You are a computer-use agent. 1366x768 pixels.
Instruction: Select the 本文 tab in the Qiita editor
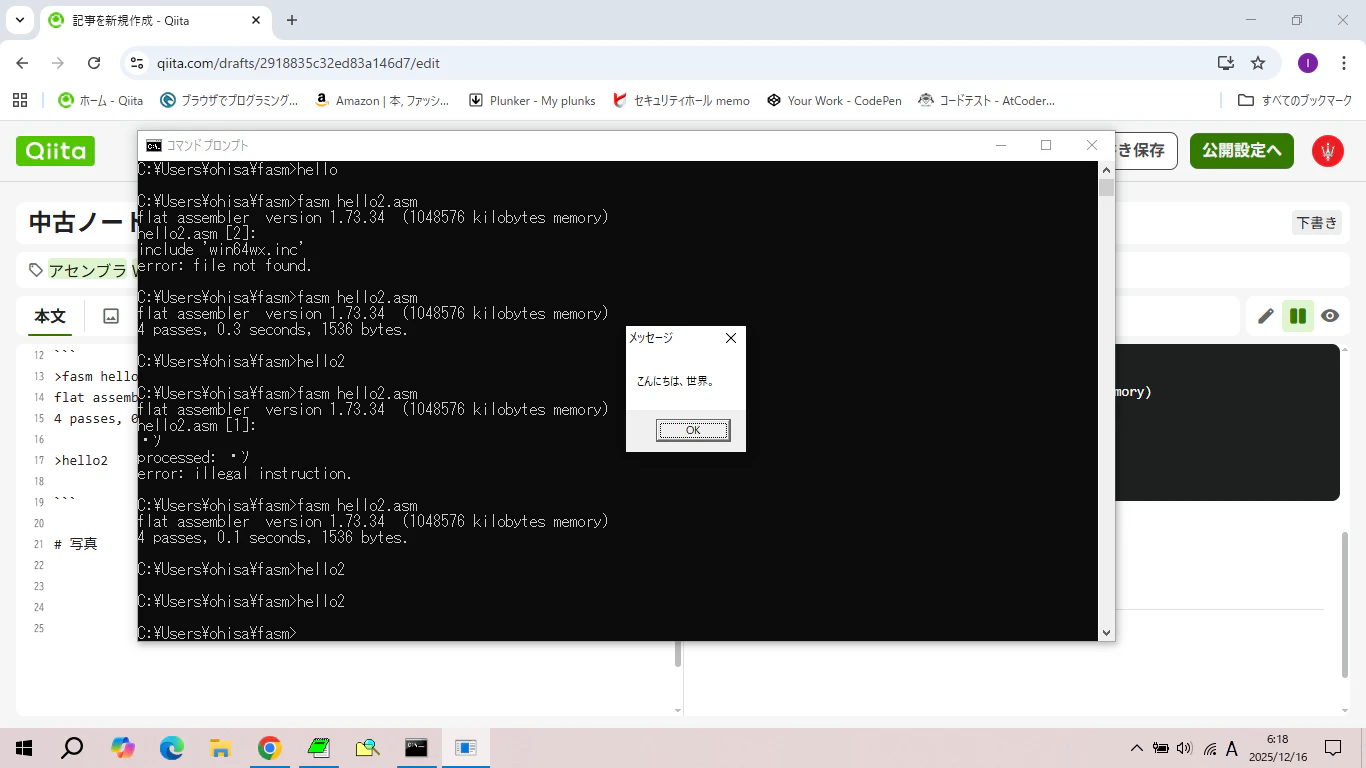(x=50, y=316)
